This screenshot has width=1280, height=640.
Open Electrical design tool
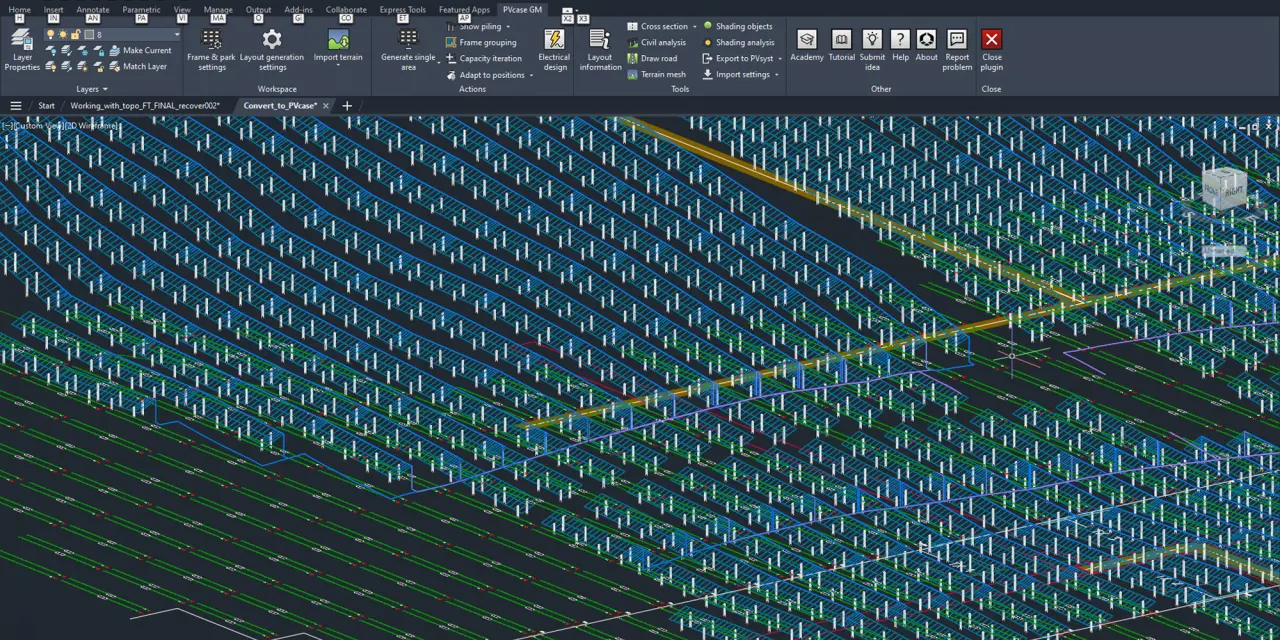pos(554,49)
